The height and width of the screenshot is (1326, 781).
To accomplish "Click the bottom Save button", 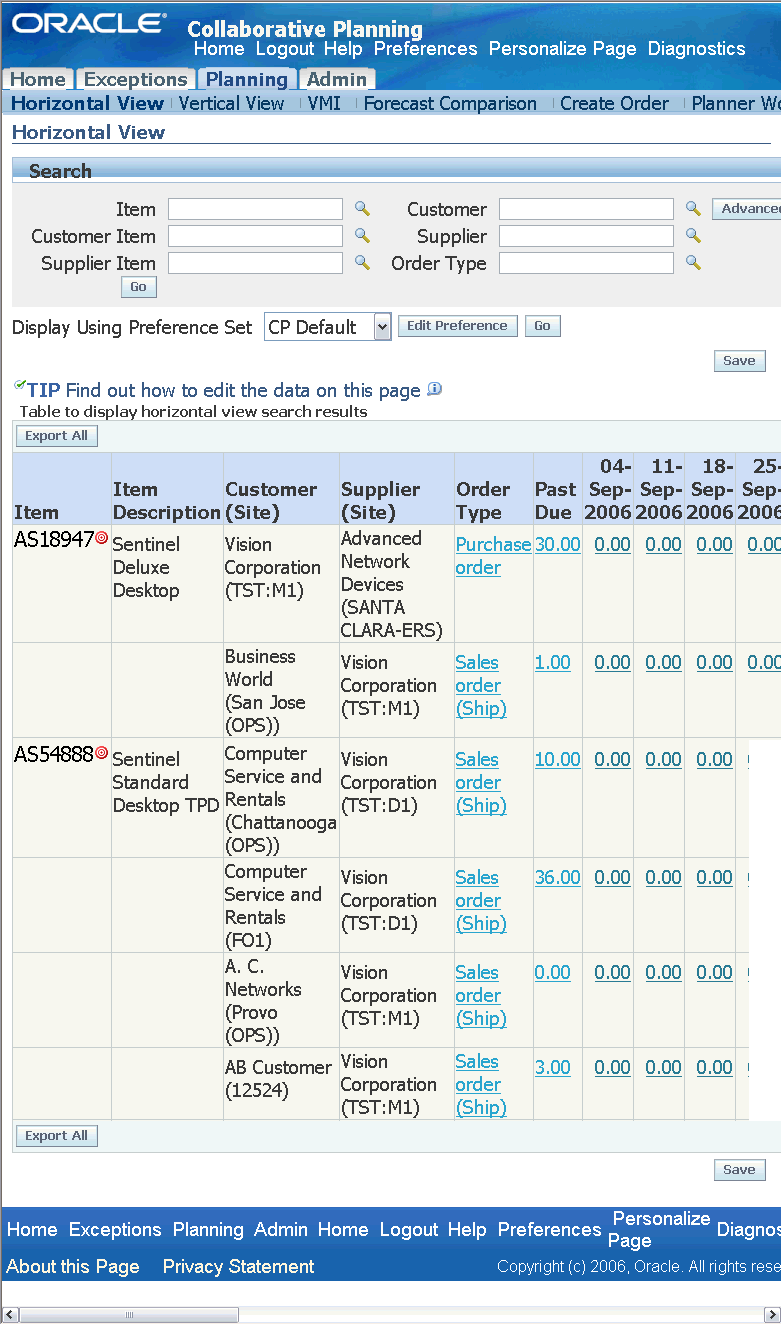I will pyautogui.click(x=739, y=1170).
